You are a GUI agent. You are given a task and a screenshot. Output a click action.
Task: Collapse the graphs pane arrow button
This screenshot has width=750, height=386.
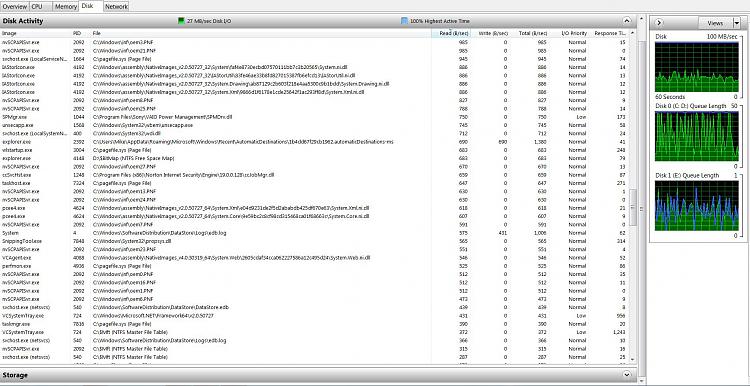coord(659,22)
